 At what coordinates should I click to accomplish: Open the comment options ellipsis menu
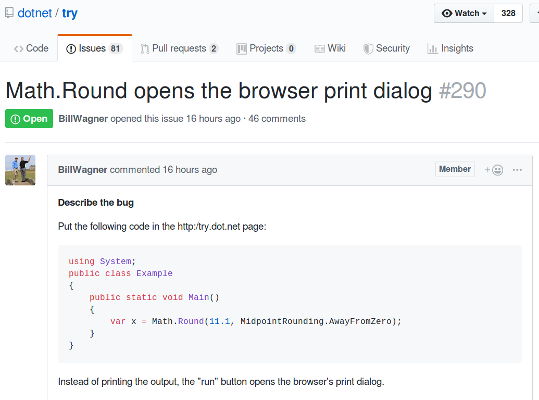[x=517, y=170]
